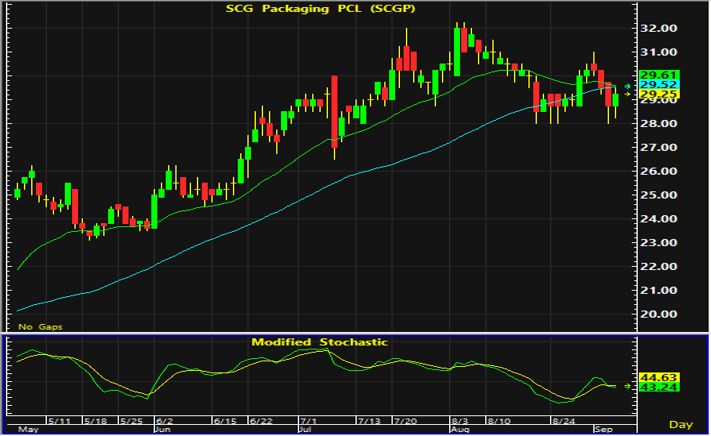Click the Aug month label

pyautogui.click(x=460, y=429)
